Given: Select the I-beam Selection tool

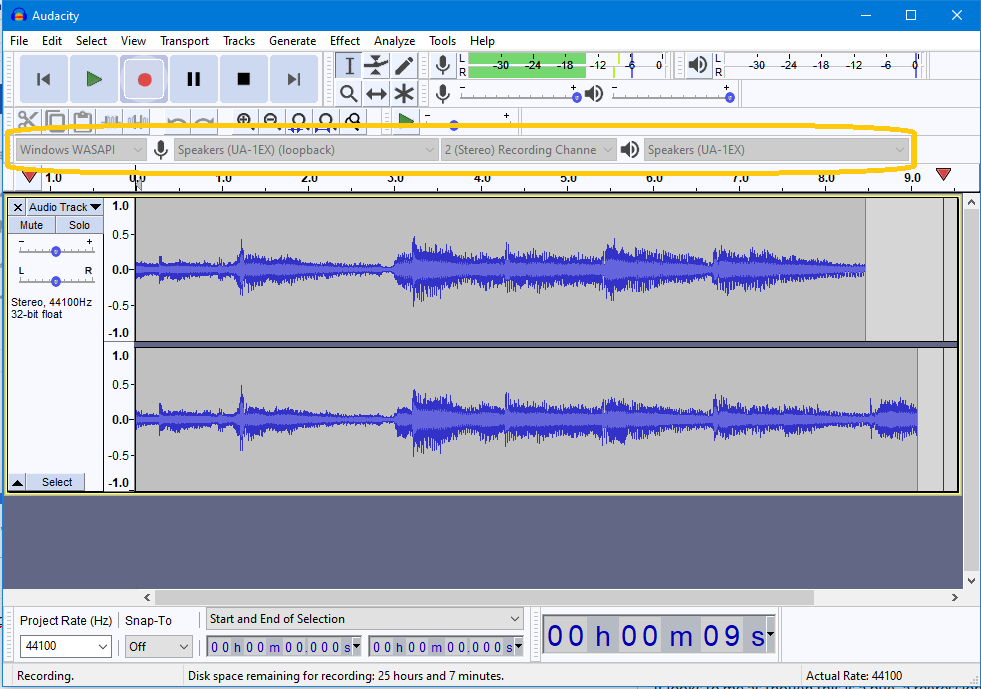Looking at the screenshot, I should [x=349, y=66].
